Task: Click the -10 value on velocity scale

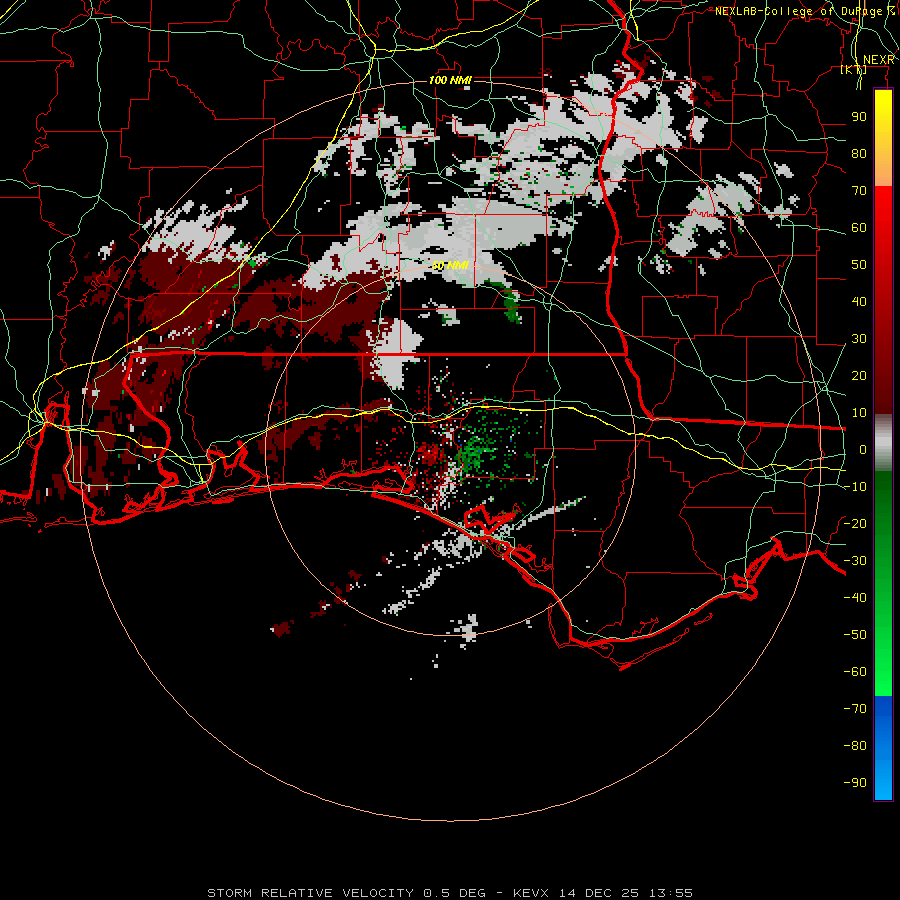Action: [x=855, y=487]
